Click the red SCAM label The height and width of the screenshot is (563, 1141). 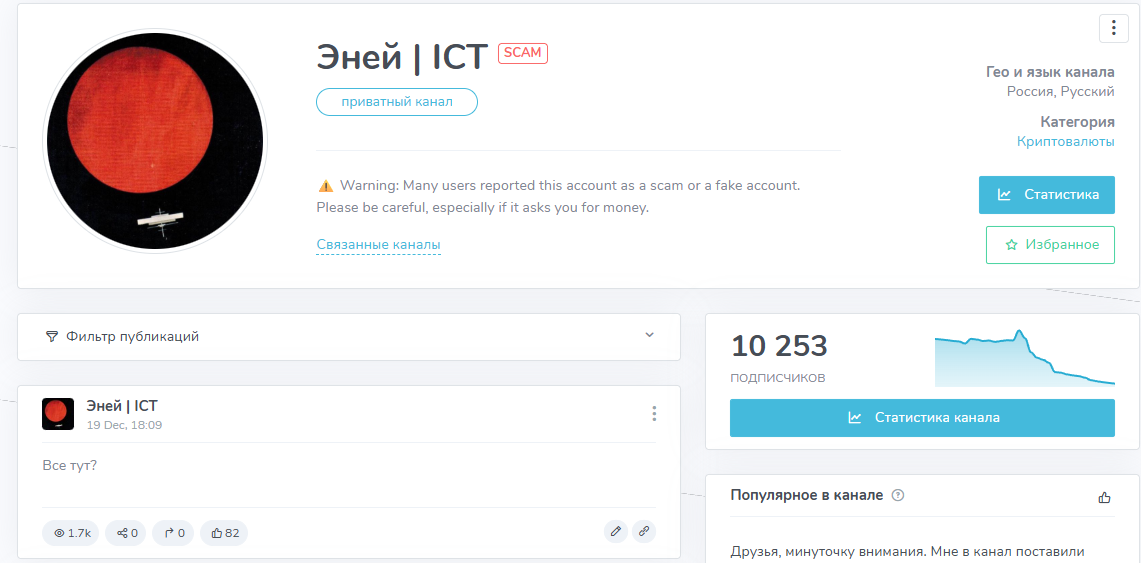point(522,54)
